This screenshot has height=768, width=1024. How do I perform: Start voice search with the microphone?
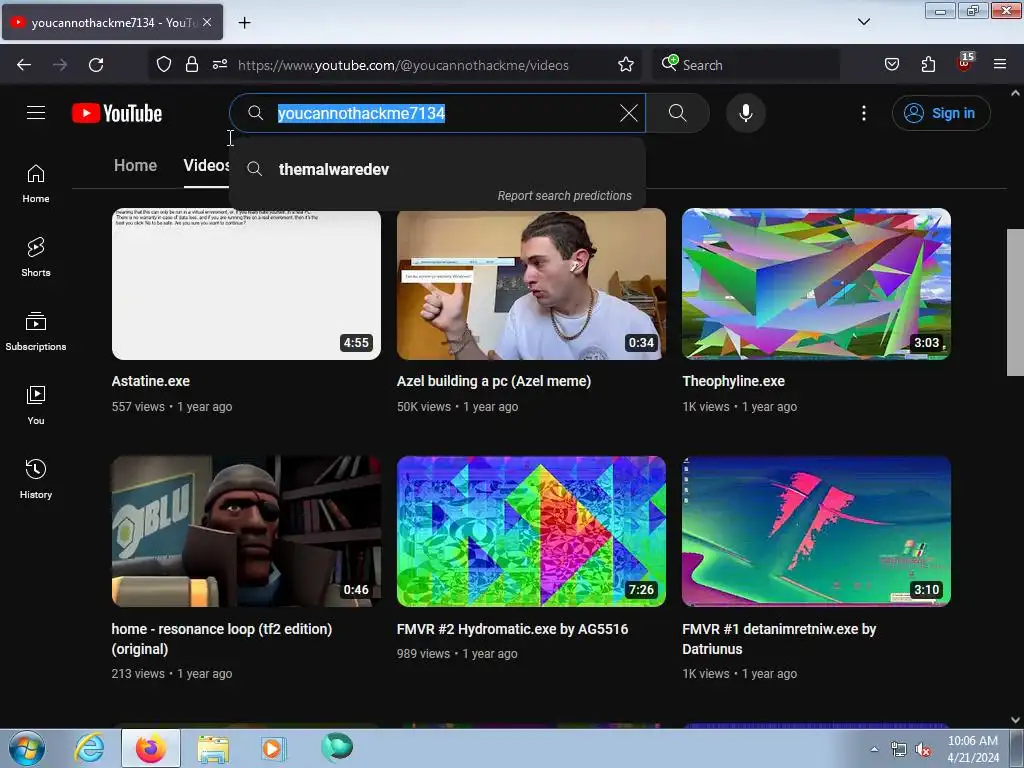point(745,113)
